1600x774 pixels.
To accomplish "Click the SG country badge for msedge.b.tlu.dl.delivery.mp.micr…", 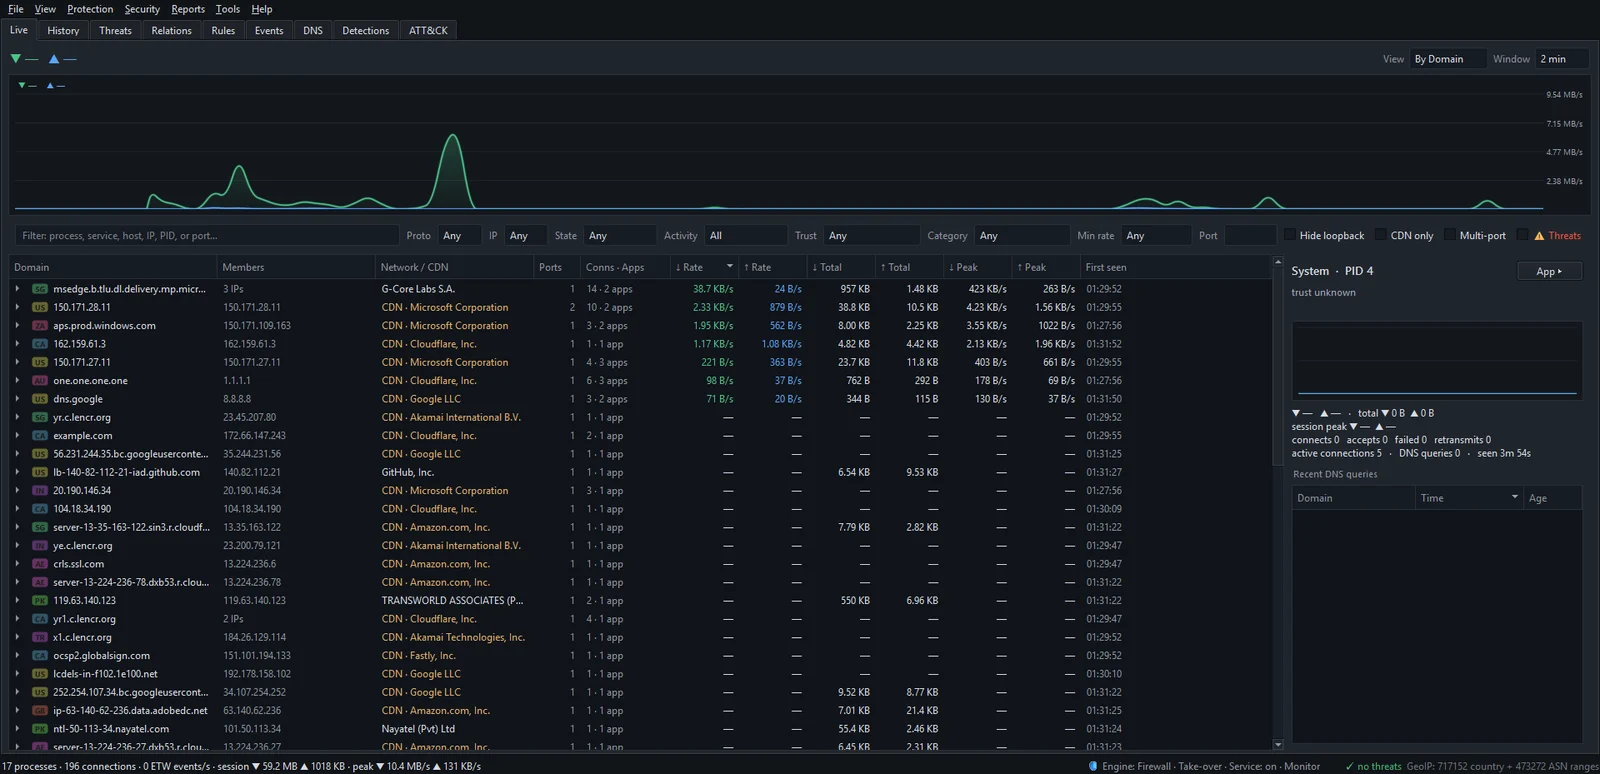I will [x=40, y=289].
